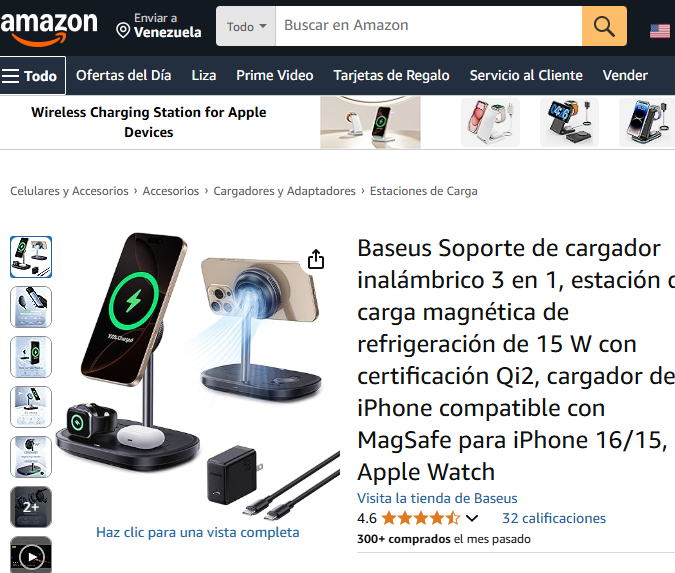Play the product video thumbnail
Viewport: 675px width, 573px height.
click(x=31, y=555)
